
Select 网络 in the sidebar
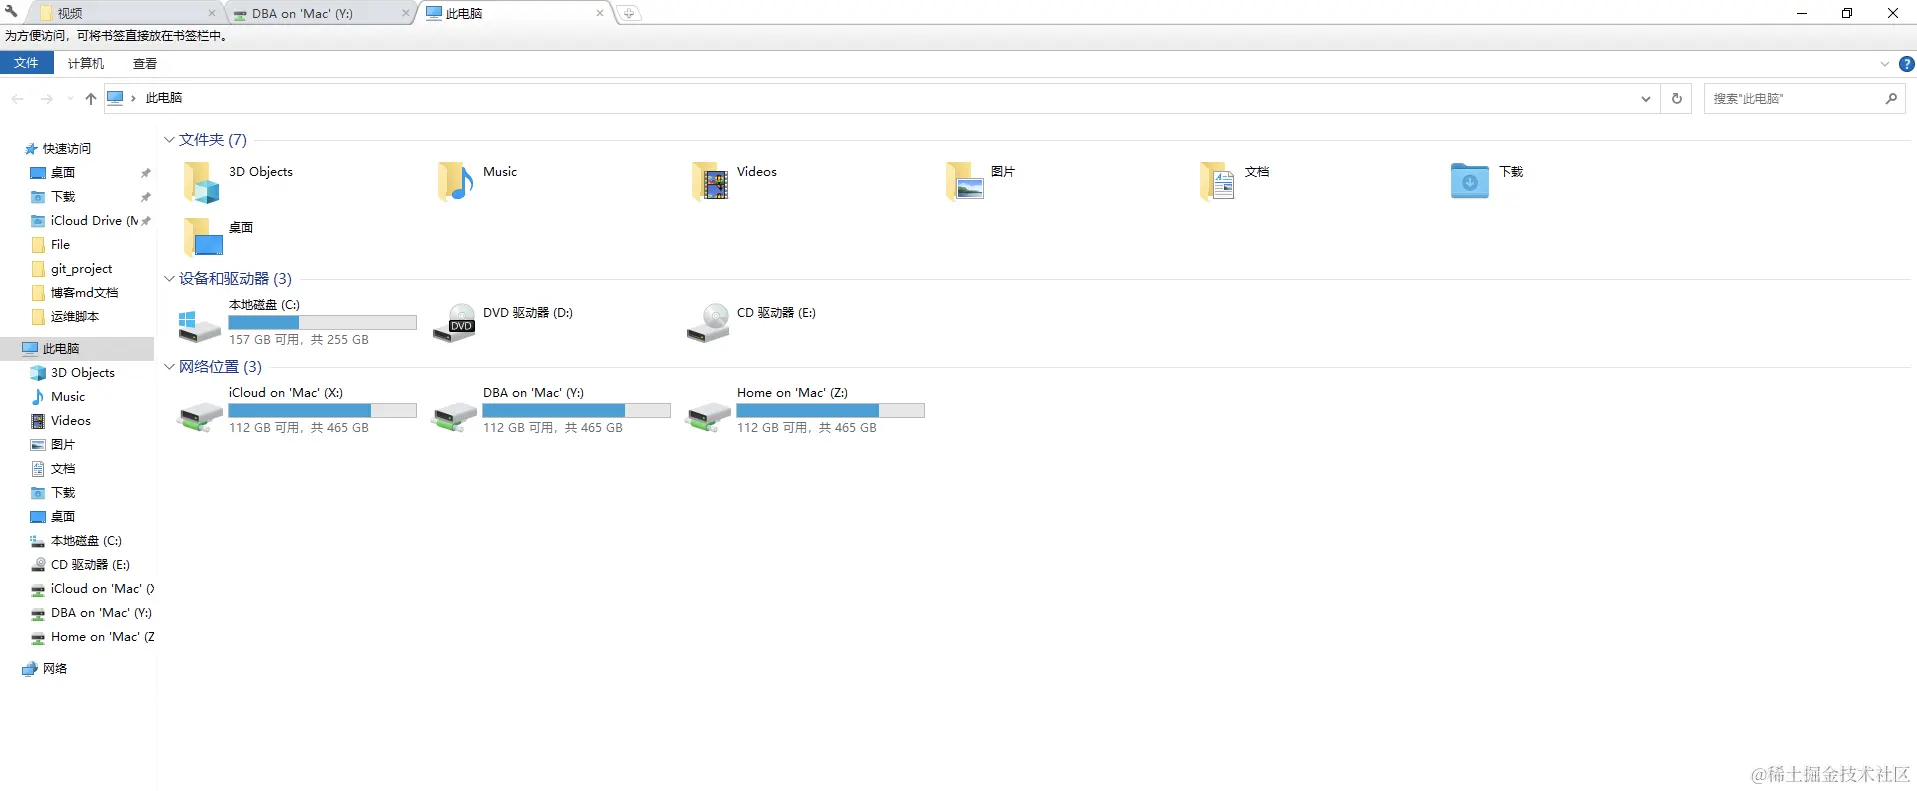(54, 668)
